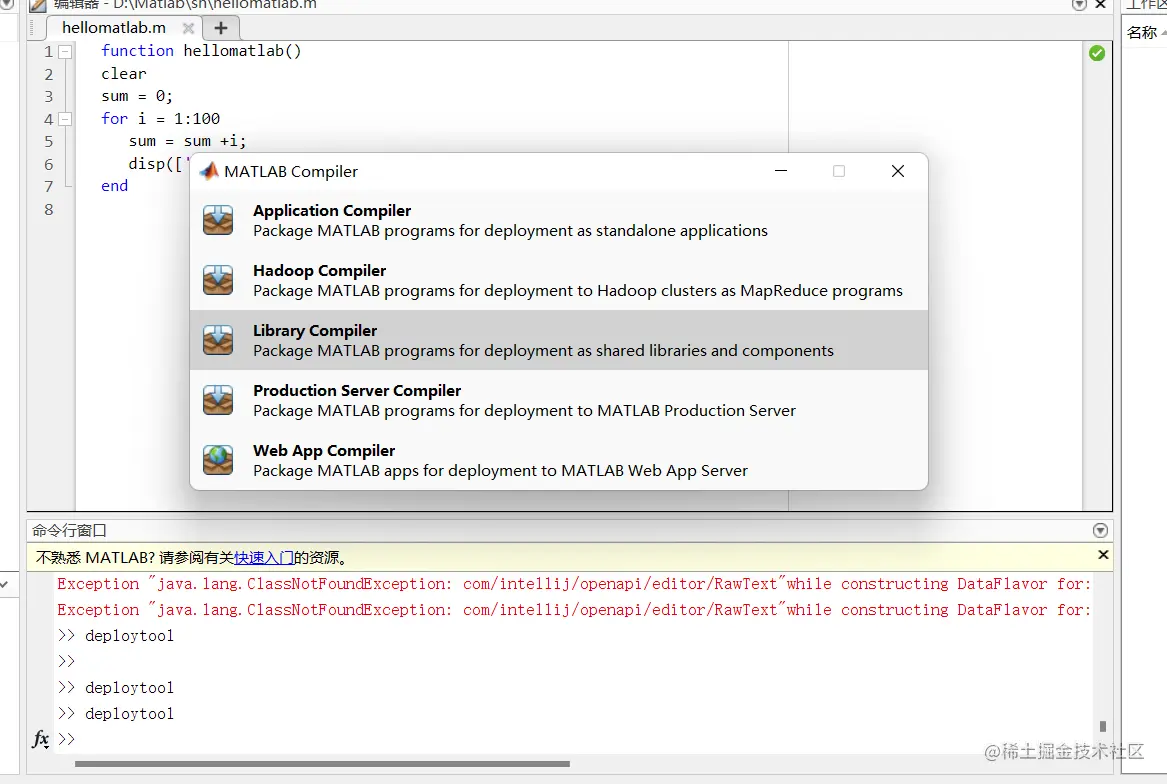Click the 'for i = 1:100' line
This screenshot has width=1167, height=784.
pos(161,118)
